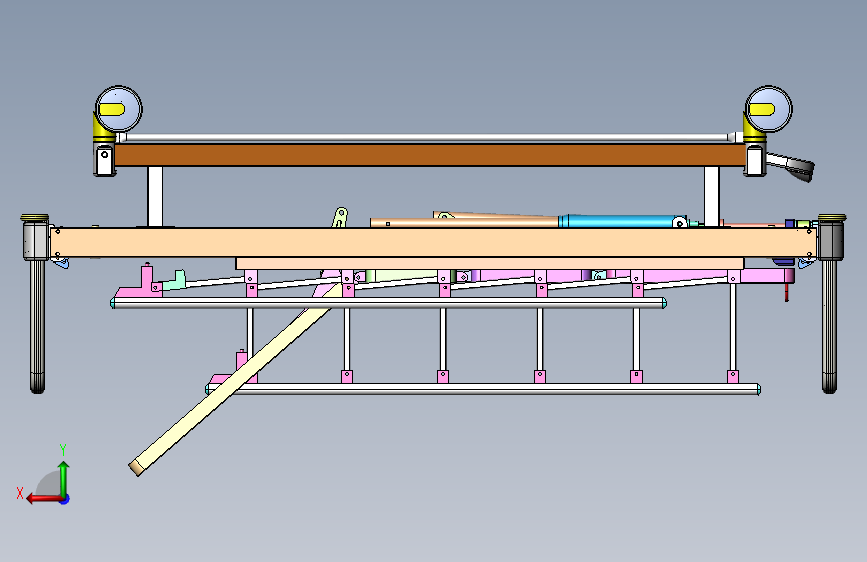The width and height of the screenshot is (867, 562).
Task: Select the large peach main frame beam
Action: (x=433, y=242)
